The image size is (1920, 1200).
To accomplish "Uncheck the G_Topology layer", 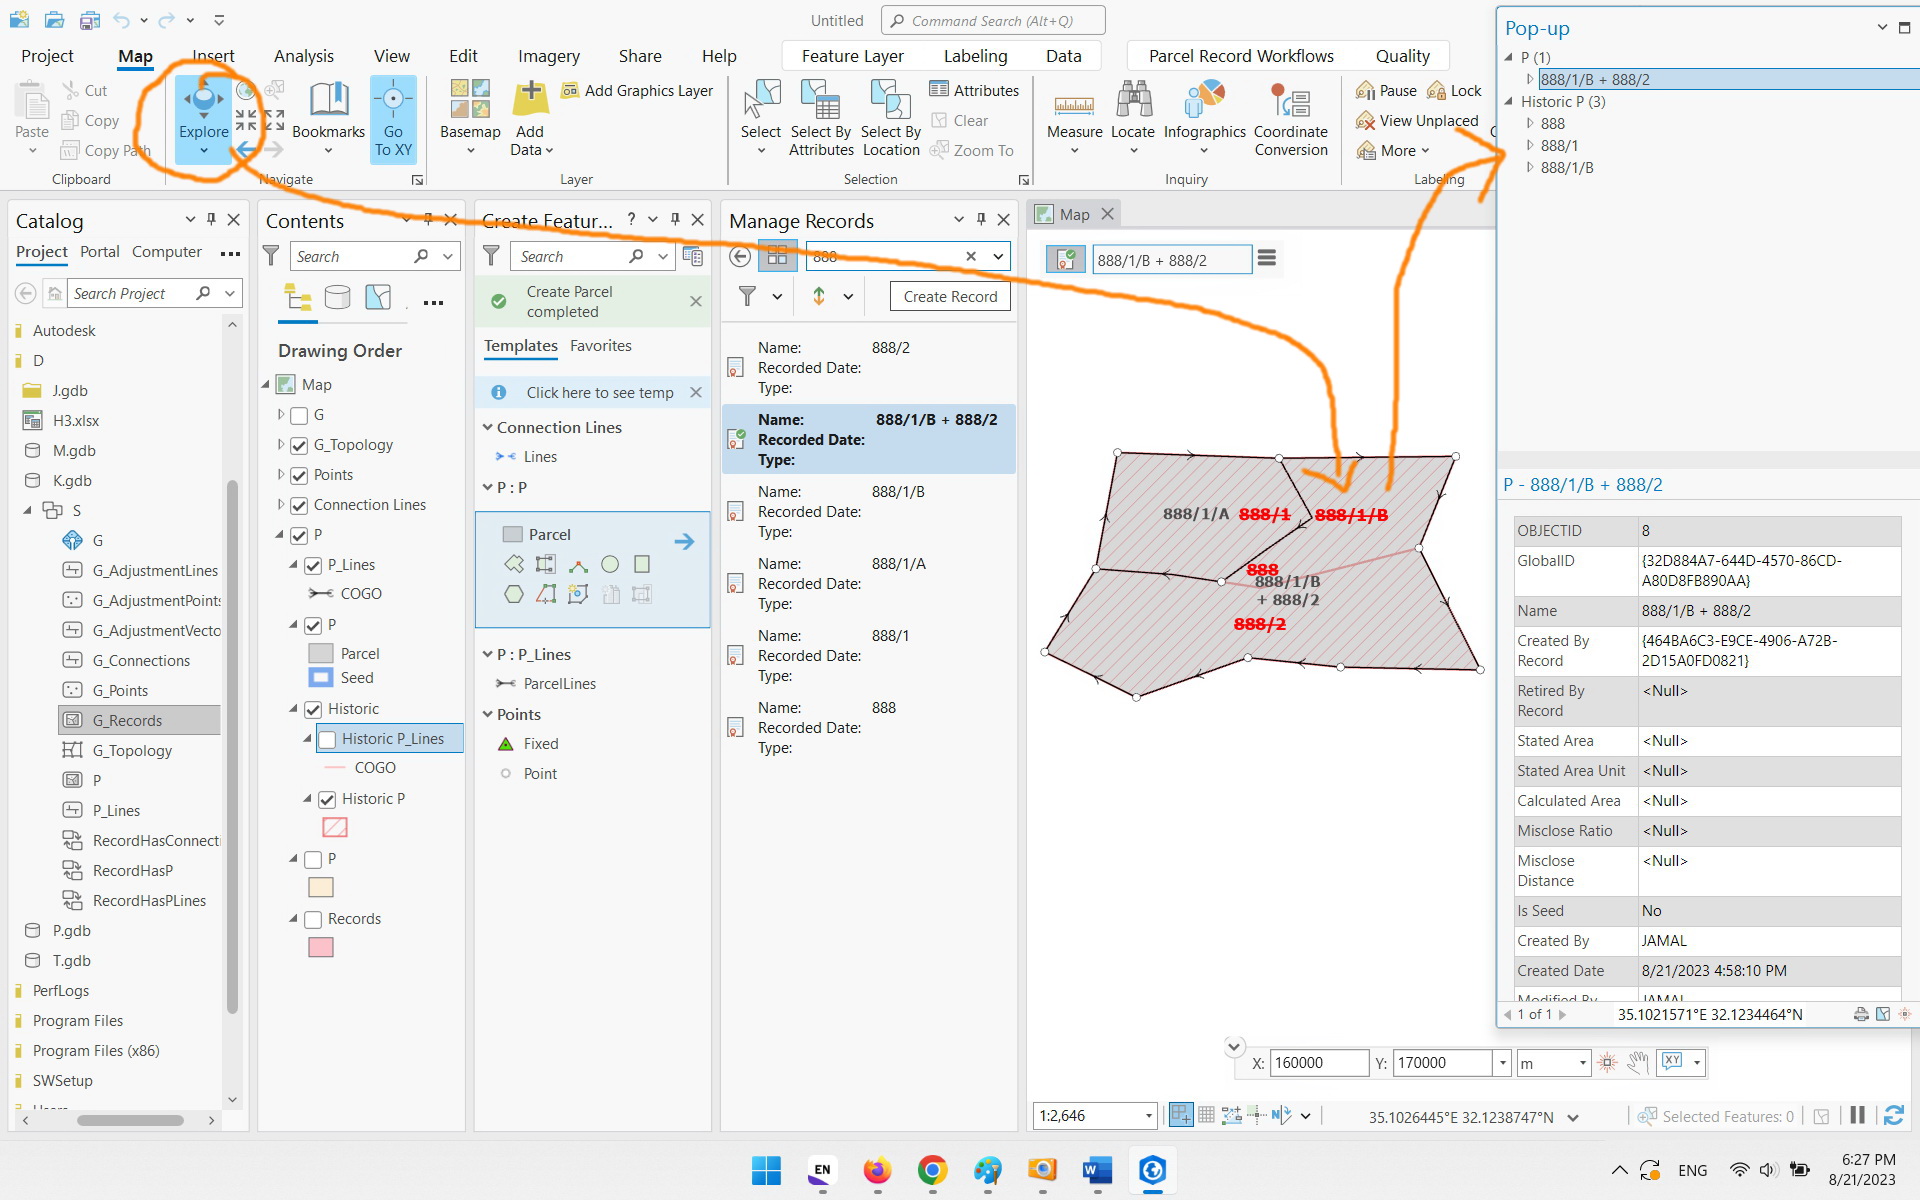I will pyautogui.click(x=300, y=444).
